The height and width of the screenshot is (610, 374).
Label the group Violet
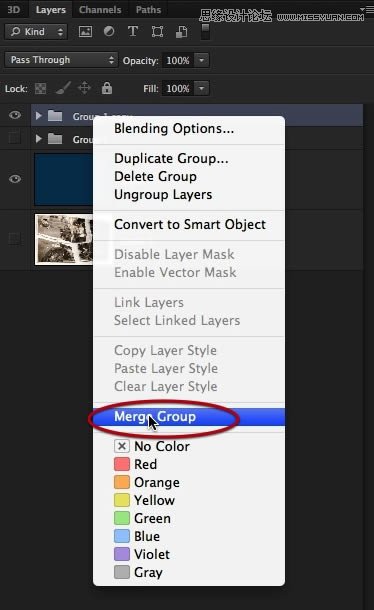click(x=189, y=554)
